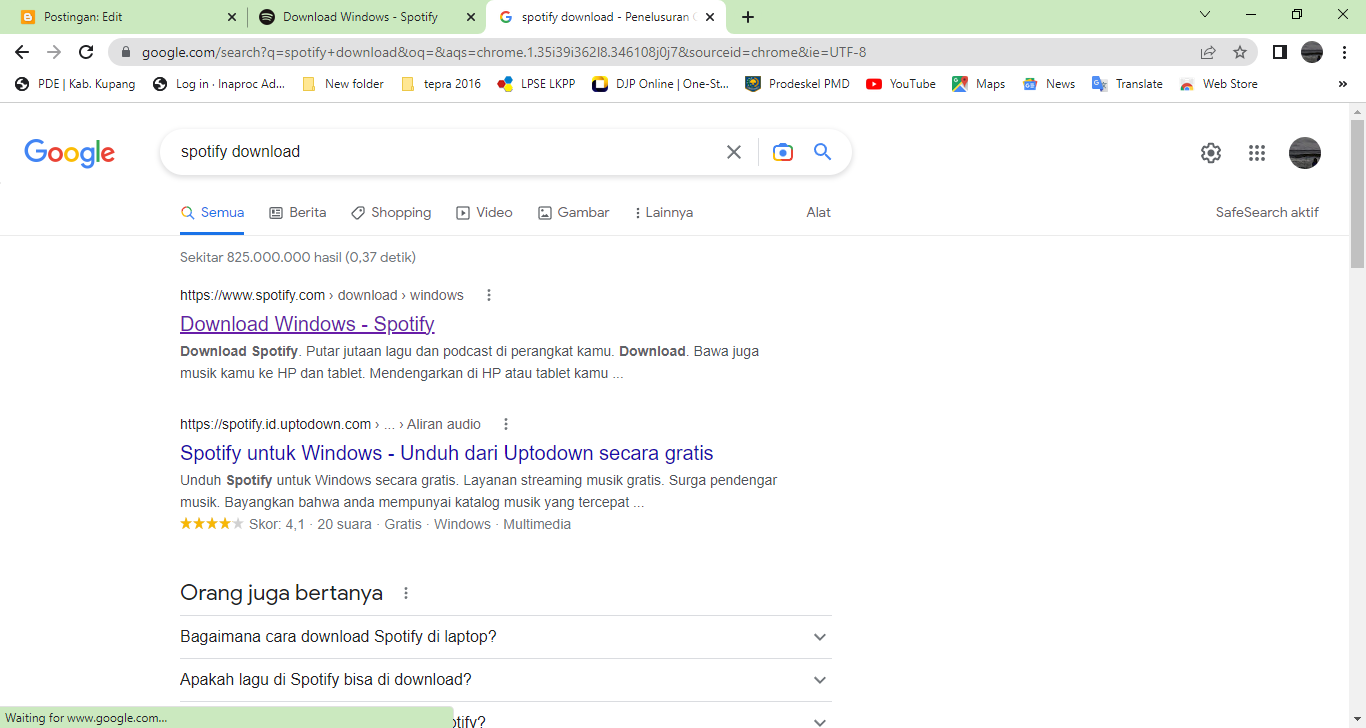Viewport: 1366px width, 728px height.
Task: Open Google settings gear icon
Action: pyautogui.click(x=1211, y=153)
